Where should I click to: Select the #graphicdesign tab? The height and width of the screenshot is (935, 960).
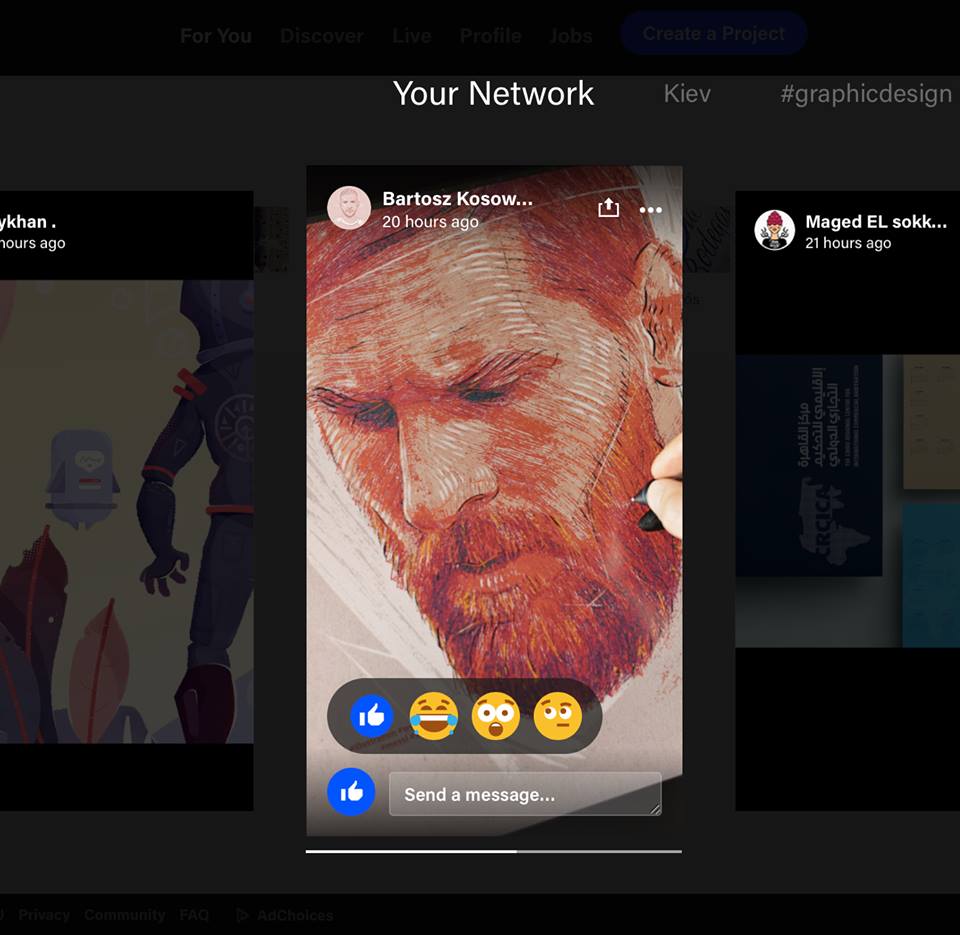pyautogui.click(x=865, y=94)
